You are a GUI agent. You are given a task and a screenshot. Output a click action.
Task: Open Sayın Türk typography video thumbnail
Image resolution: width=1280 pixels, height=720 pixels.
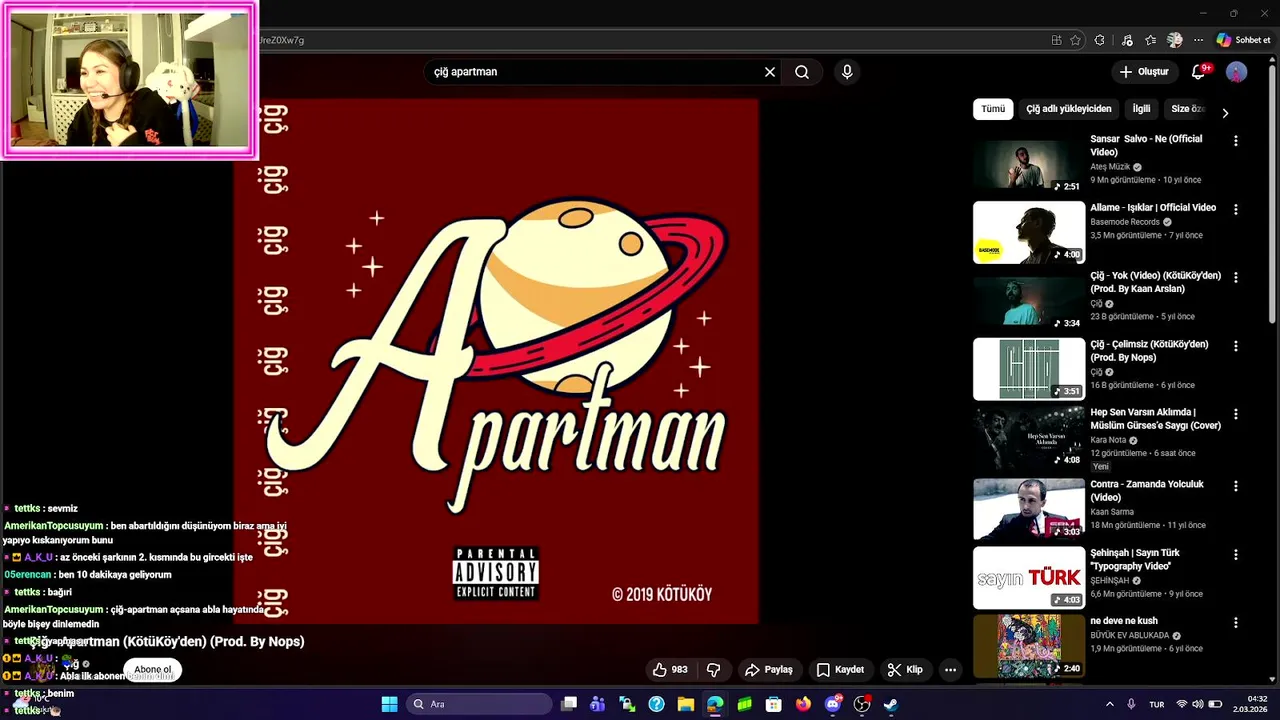pyautogui.click(x=1029, y=577)
